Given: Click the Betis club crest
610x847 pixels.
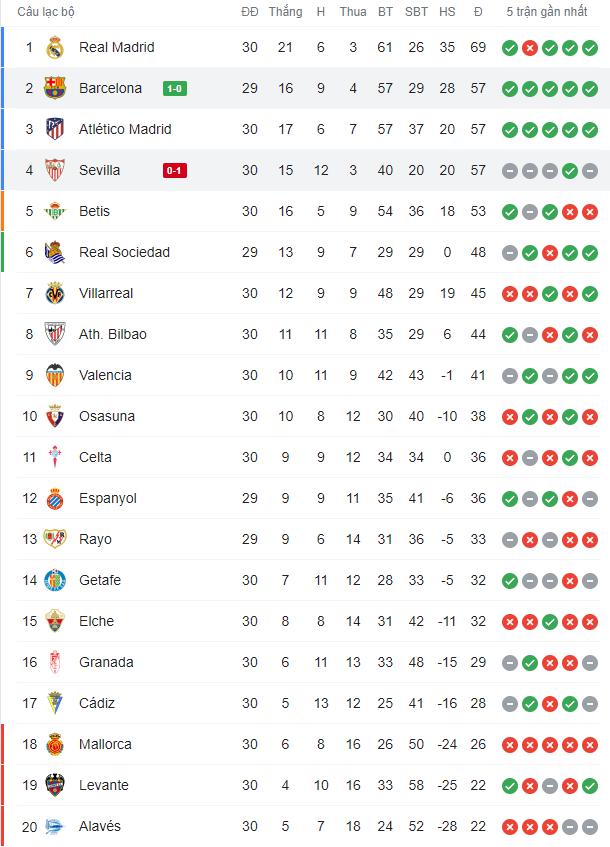Looking at the screenshot, I should tap(55, 211).
